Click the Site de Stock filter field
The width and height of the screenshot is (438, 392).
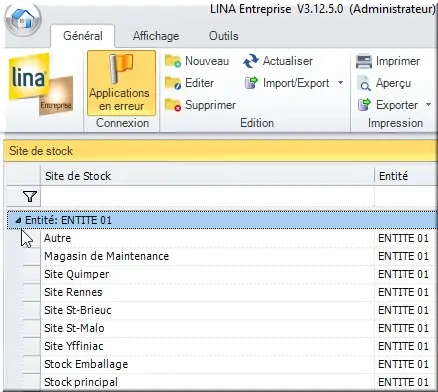207,196
